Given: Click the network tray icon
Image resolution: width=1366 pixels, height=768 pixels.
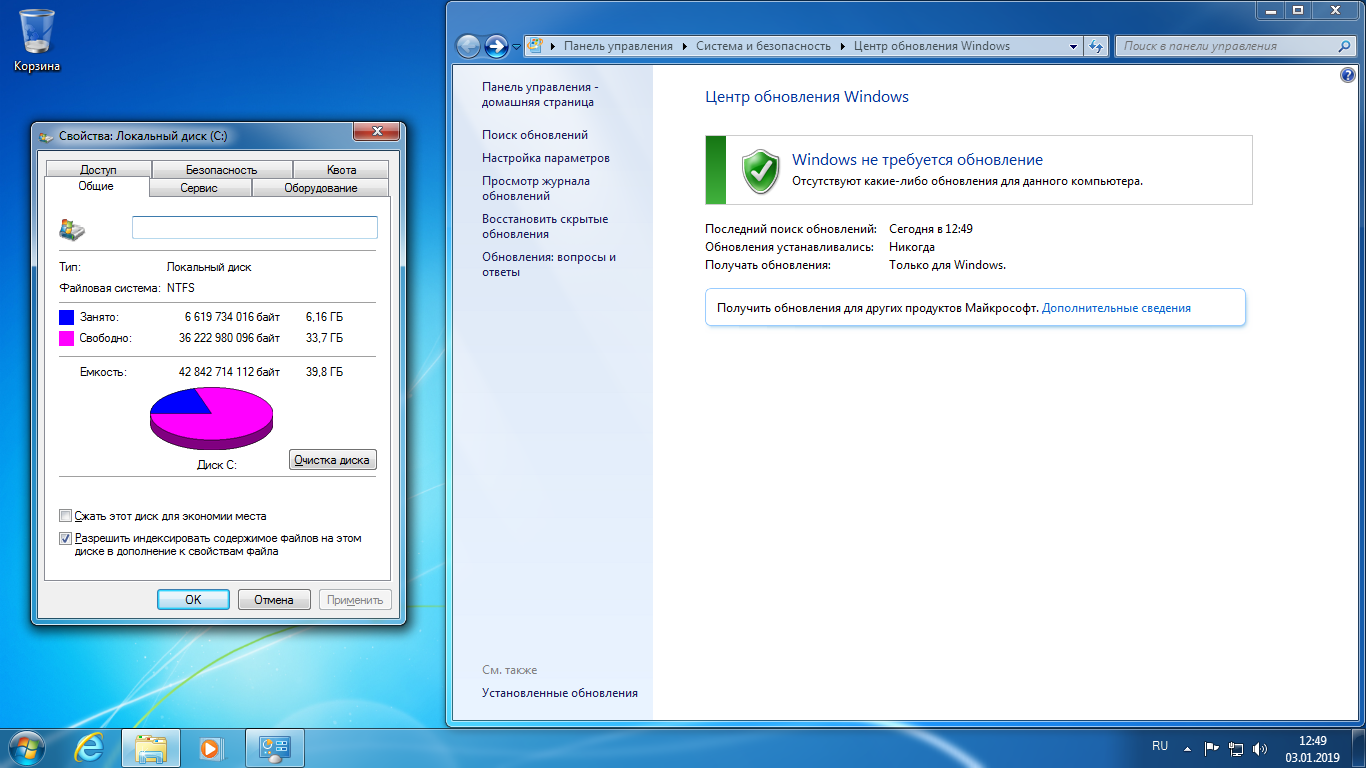Looking at the screenshot, I should 1236,747.
